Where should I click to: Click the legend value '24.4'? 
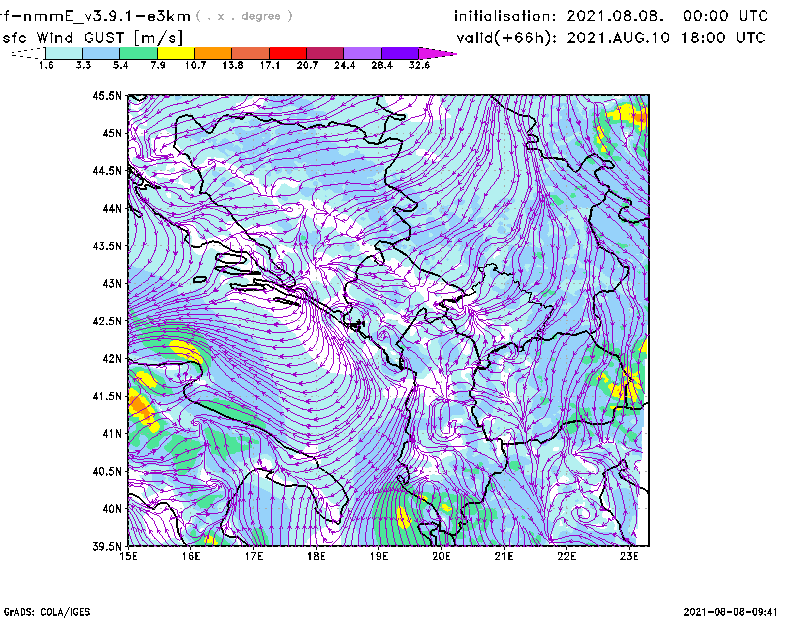[x=344, y=65]
